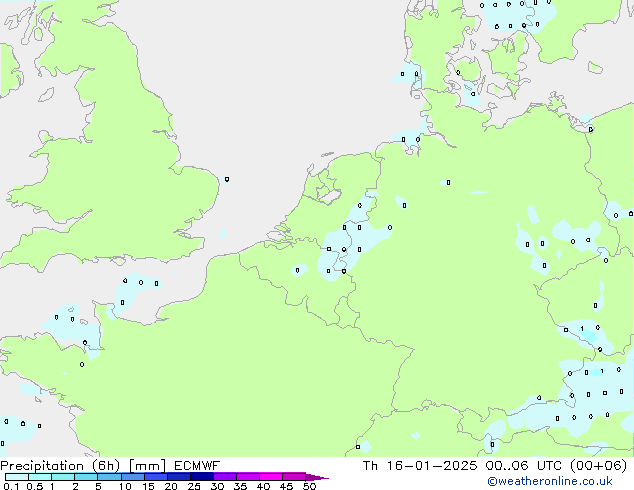Click the "1" precipitation value marker
This screenshot has height=490, width=634.
pos(582,328)
